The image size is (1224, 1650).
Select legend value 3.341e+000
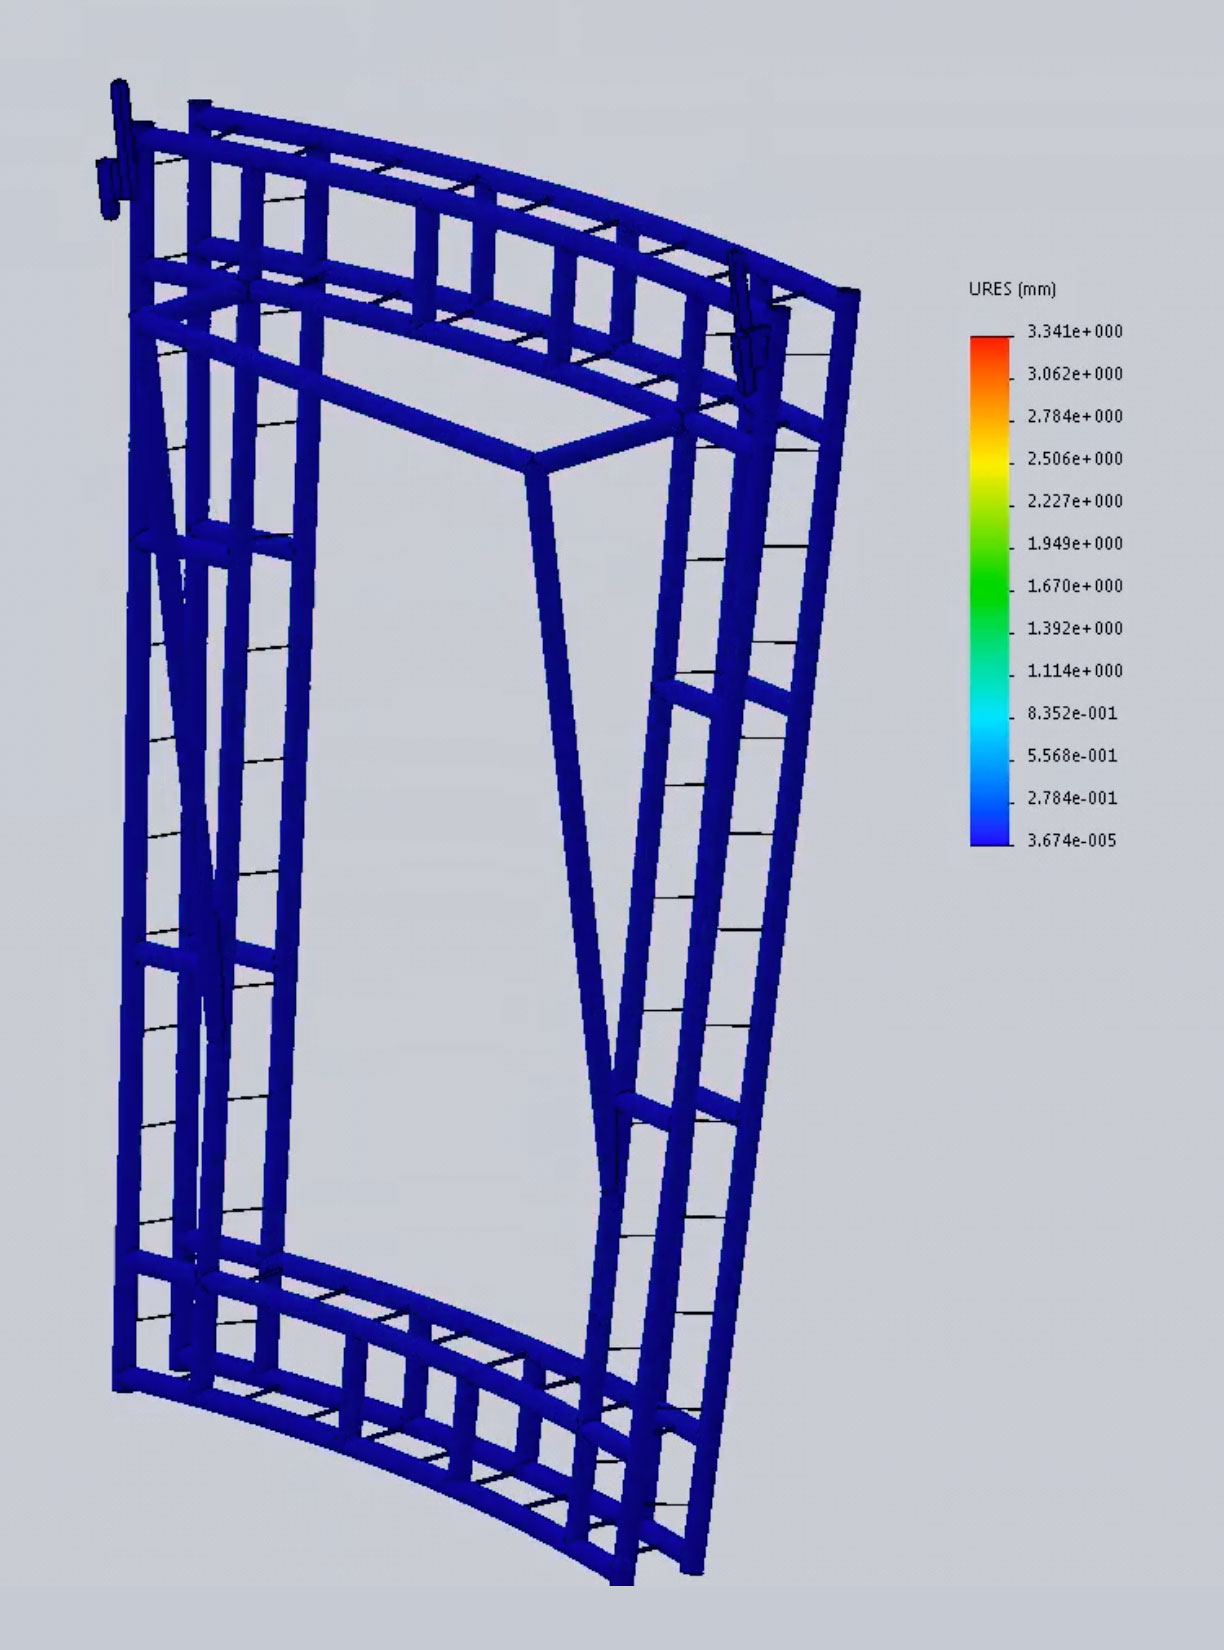(1075, 331)
